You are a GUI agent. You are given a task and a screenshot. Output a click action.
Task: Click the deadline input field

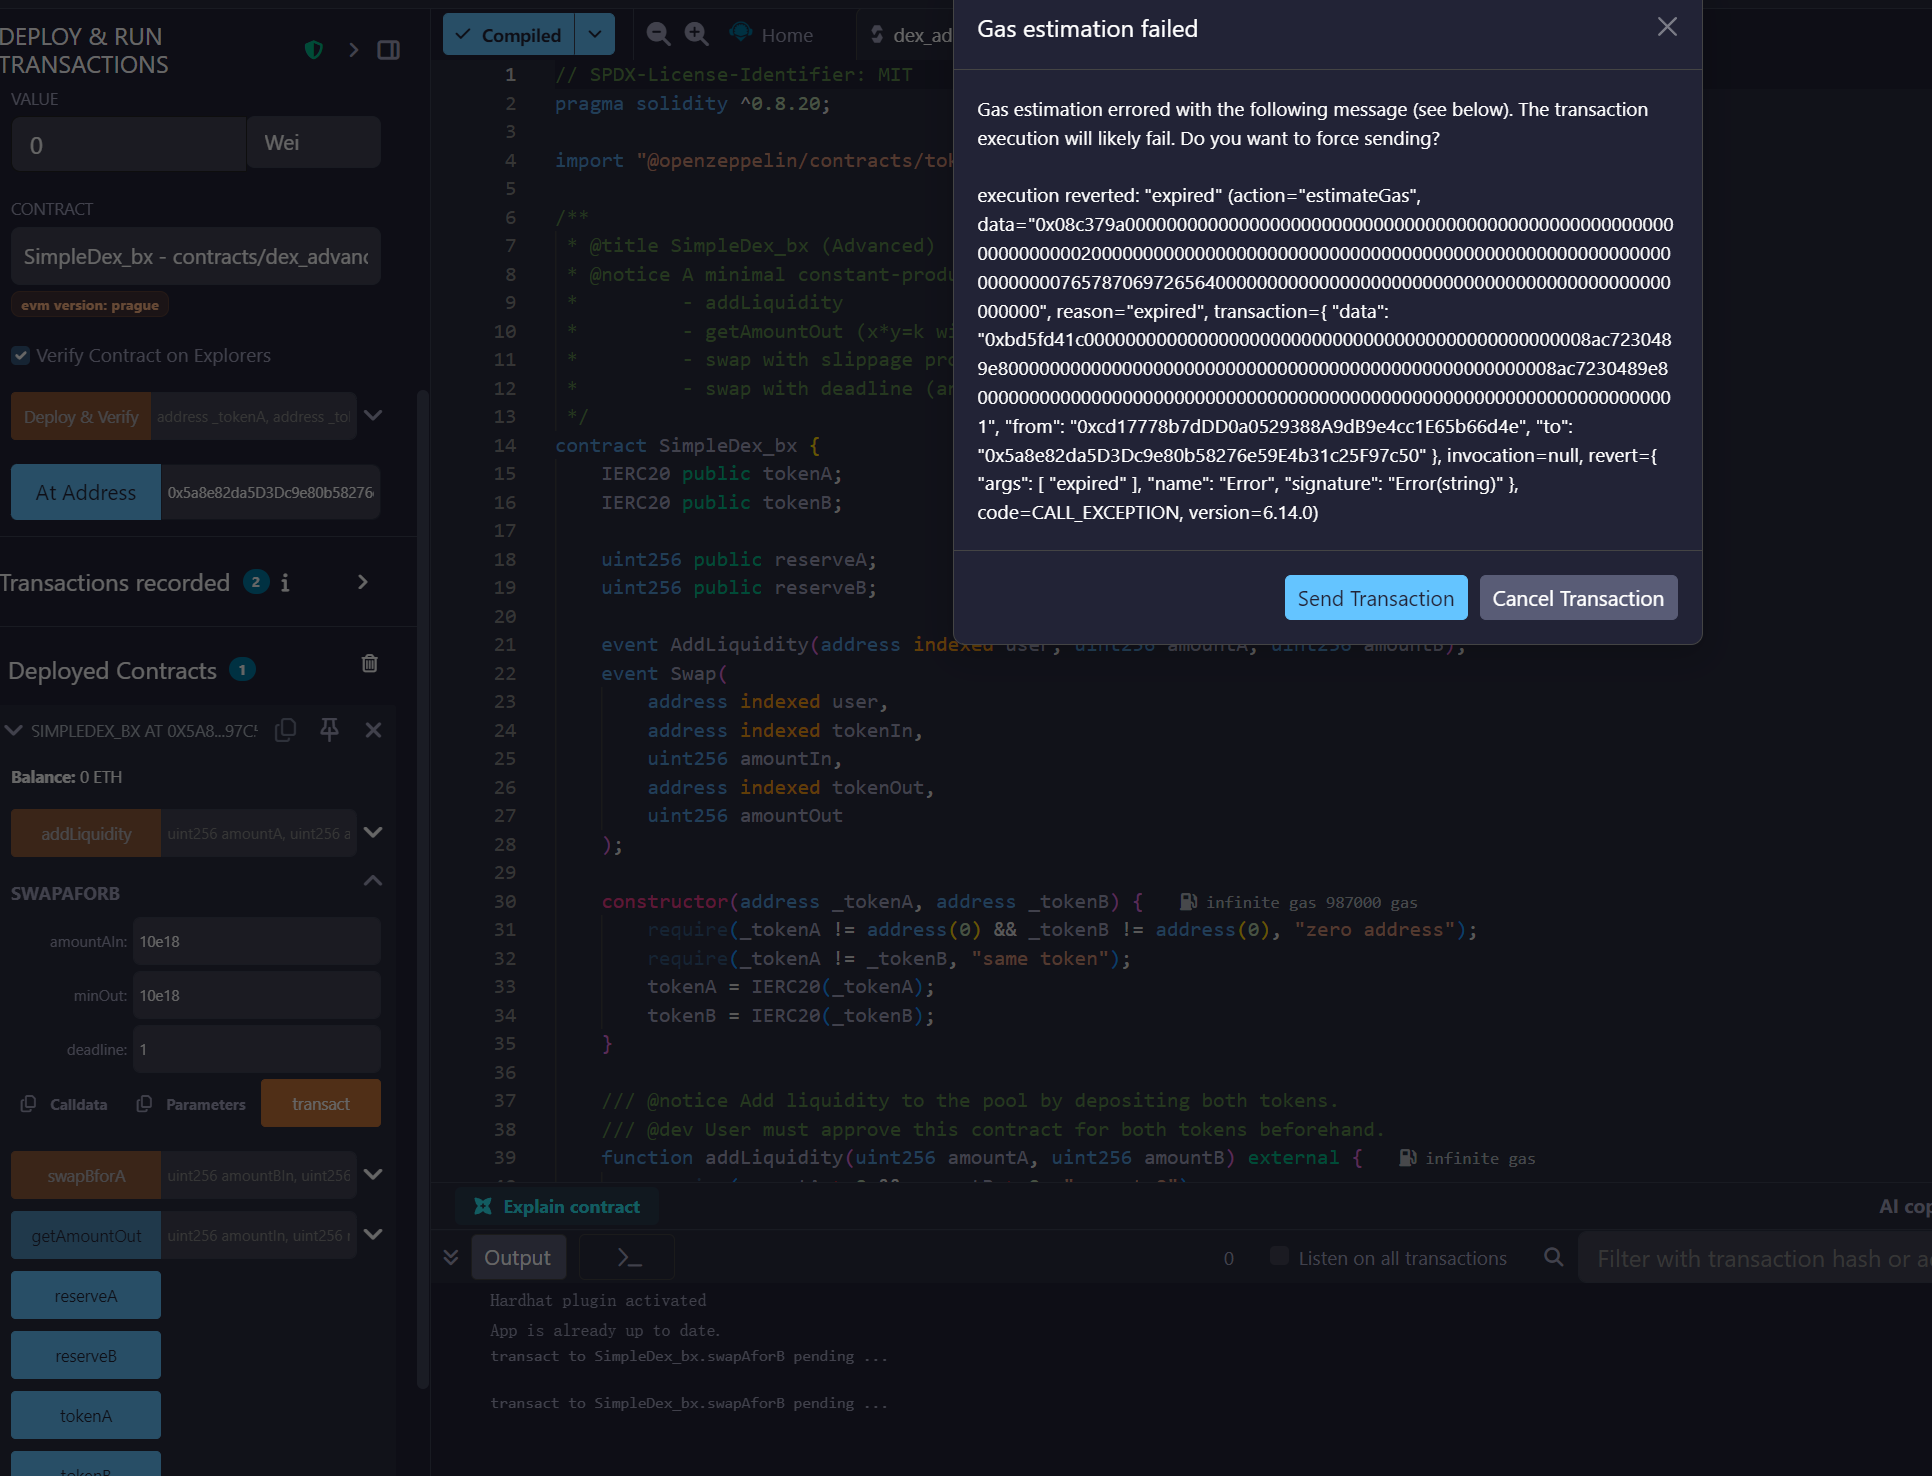(256, 1049)
